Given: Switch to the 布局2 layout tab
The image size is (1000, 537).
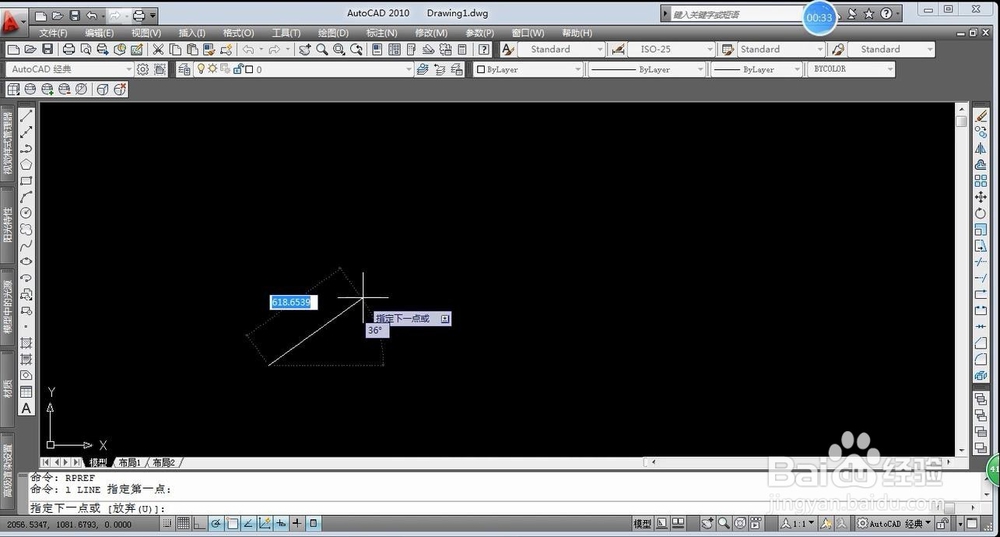Looking at the screenshot, I should point(163,462).
